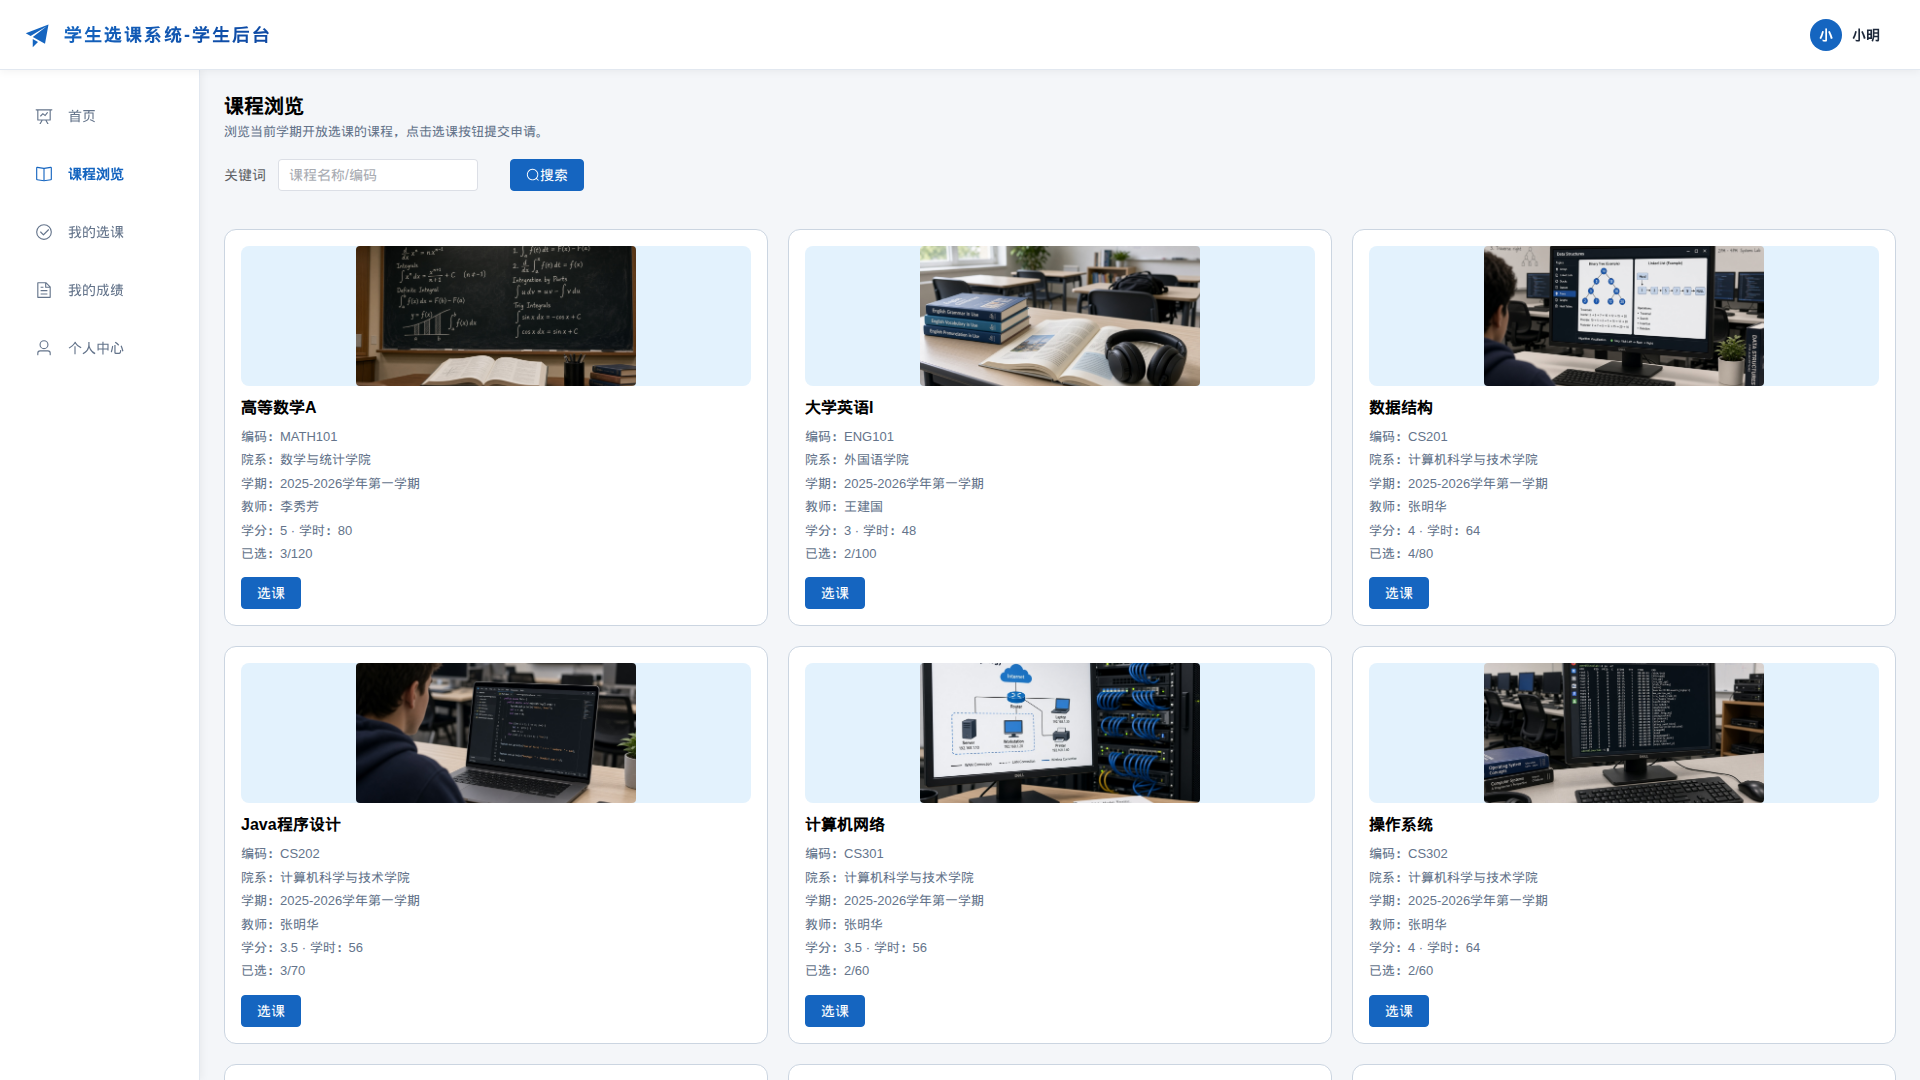This screenshot has height=1080, width=1920.
Task: Click the 数据结构 course image
Action: (1624, 316)
